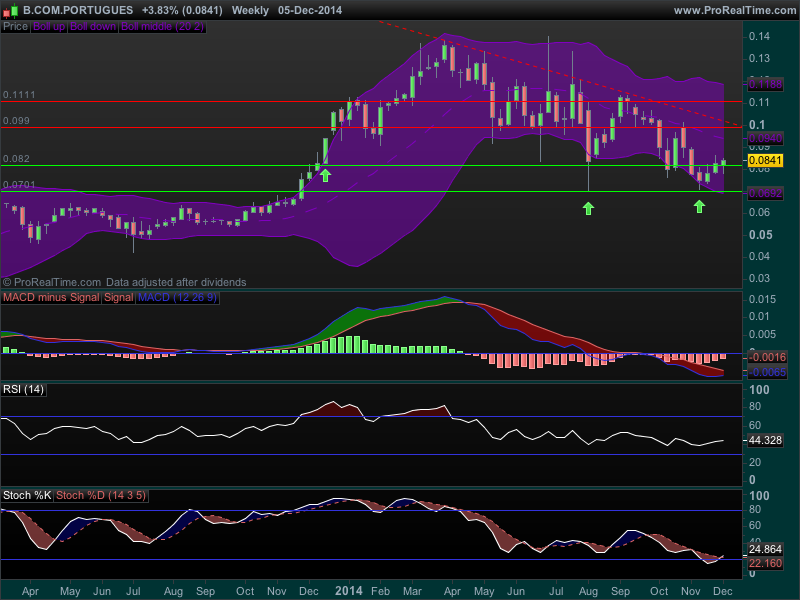Click the green up arrow below August low
This screenshot has height=600, width=800.
588,207
